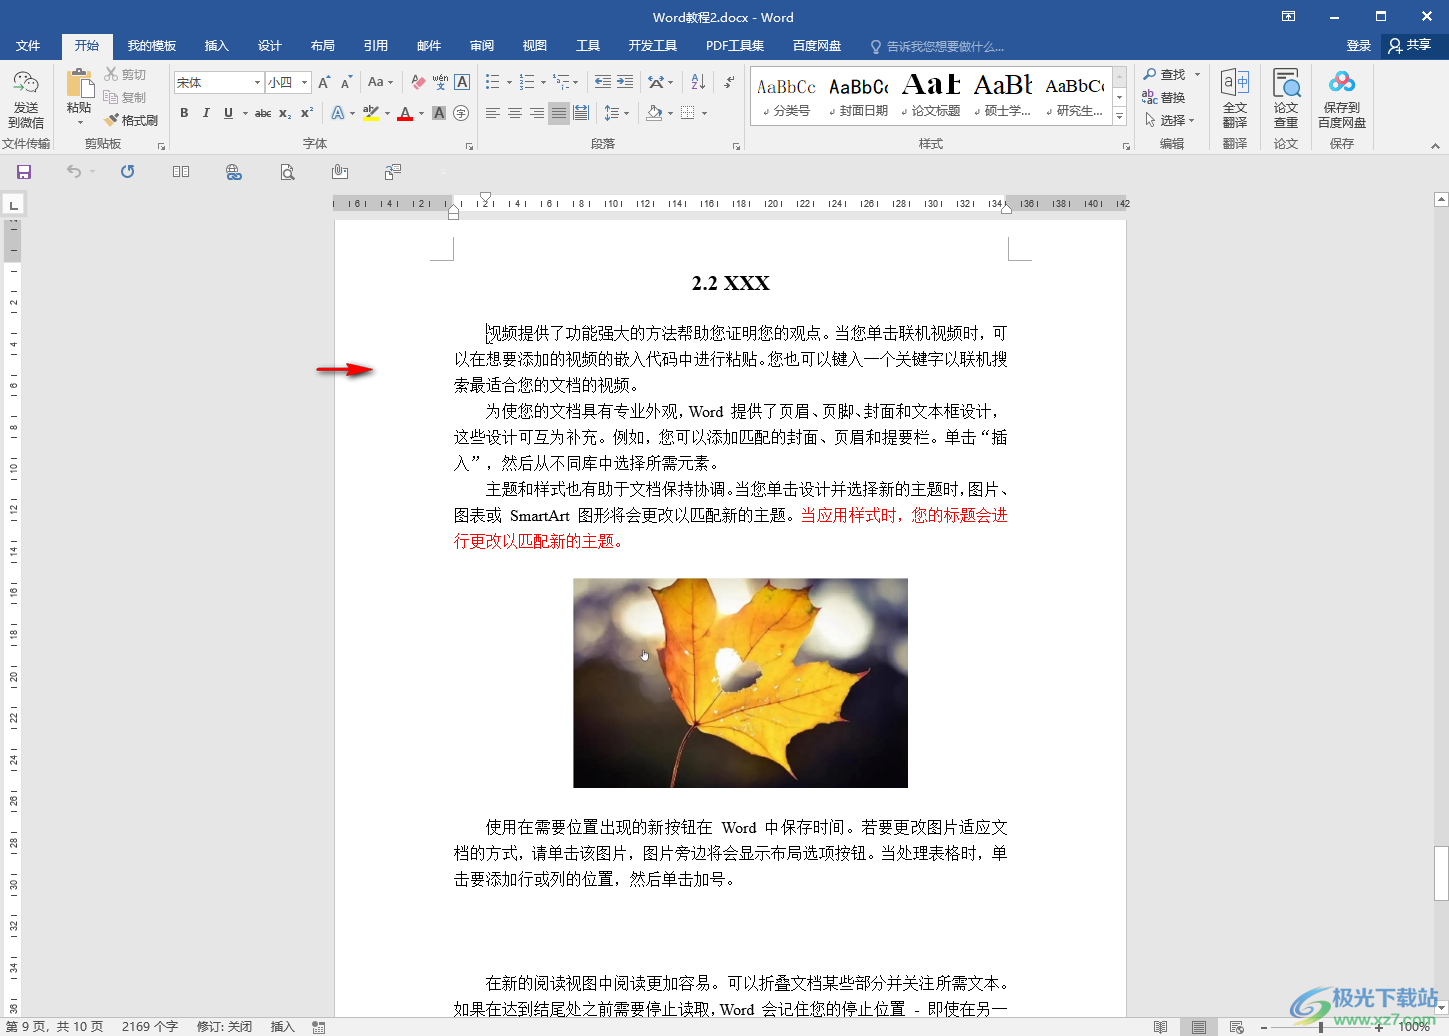Screen dimensions: 1449x1036
Task: Expand the bullet list dropdown arrow
Action: click(x=509, y=82)
